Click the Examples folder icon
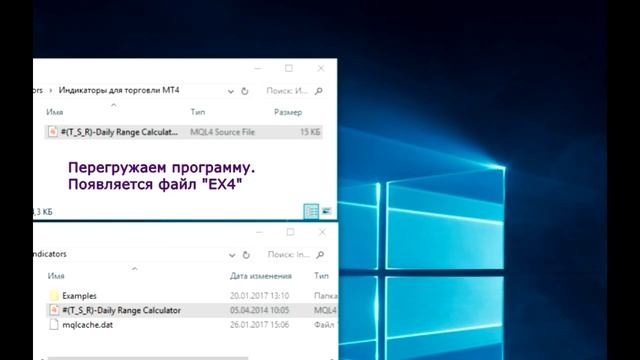640x360 pixels. 53,296
